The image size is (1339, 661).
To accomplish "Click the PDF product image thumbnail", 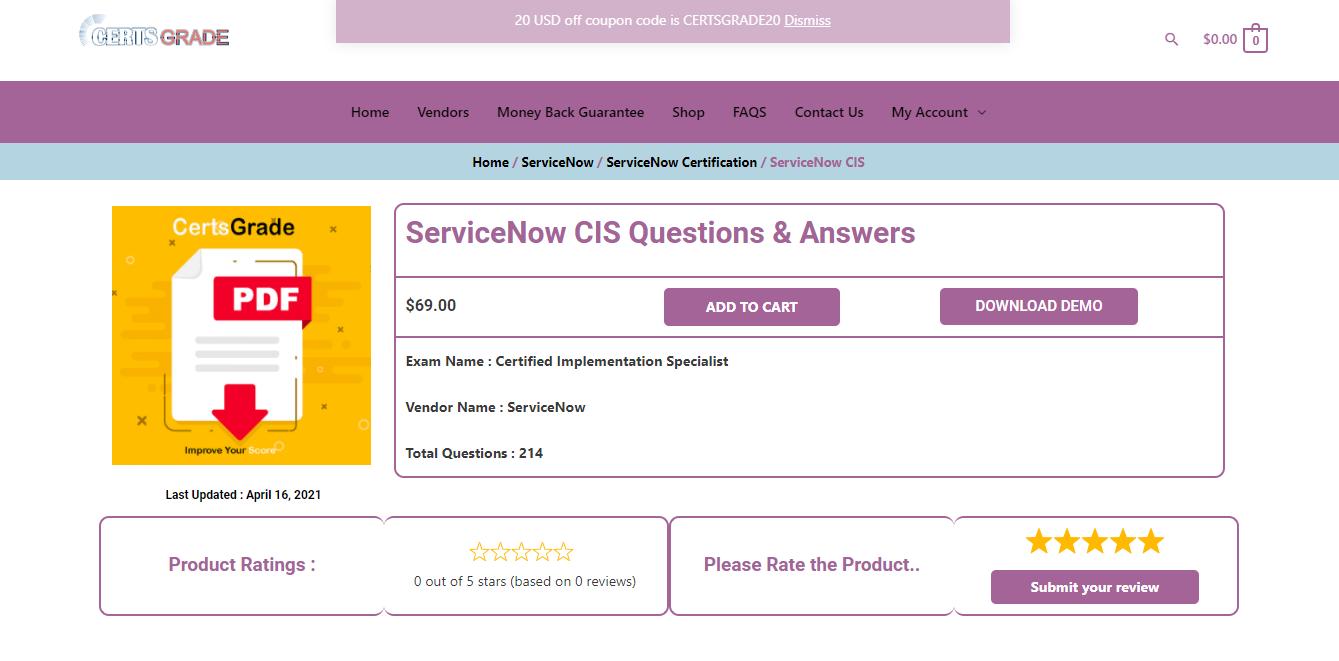I will 241,335.
